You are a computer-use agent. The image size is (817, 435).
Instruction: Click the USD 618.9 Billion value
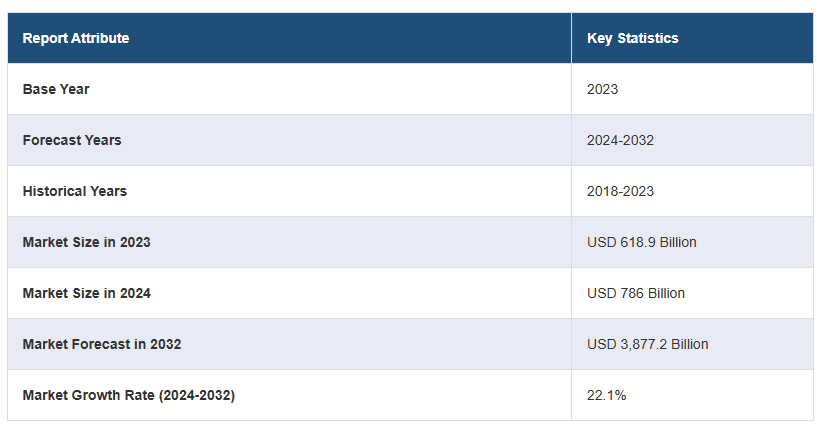[641, 242]
